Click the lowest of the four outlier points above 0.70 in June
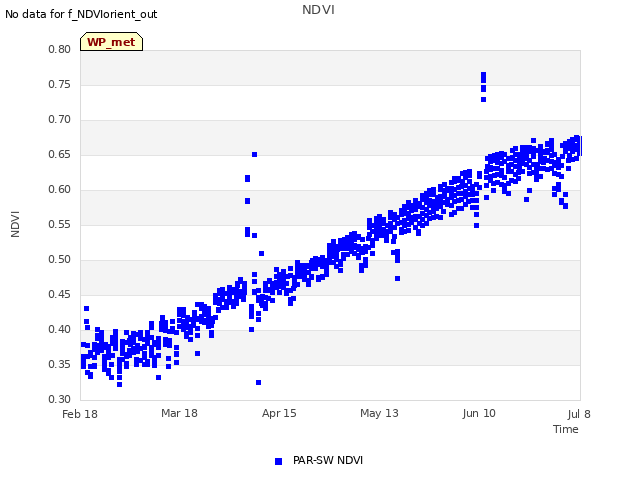 click(x=484, y=99)
